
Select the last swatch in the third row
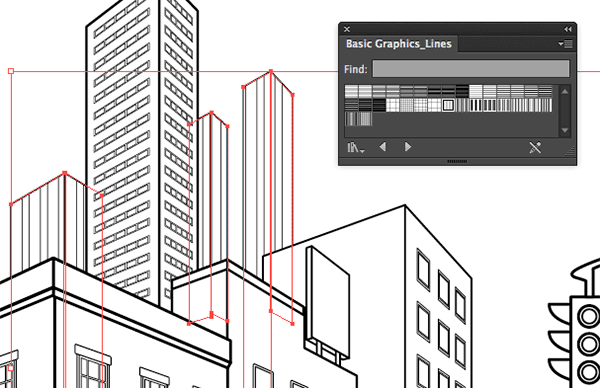(365, 119)
